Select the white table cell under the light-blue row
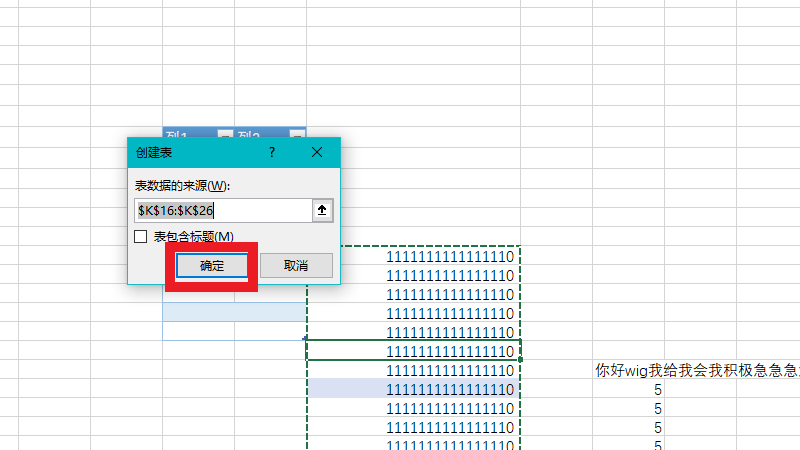The width and height of the screenshot is (800, 450). coord(234,331)
